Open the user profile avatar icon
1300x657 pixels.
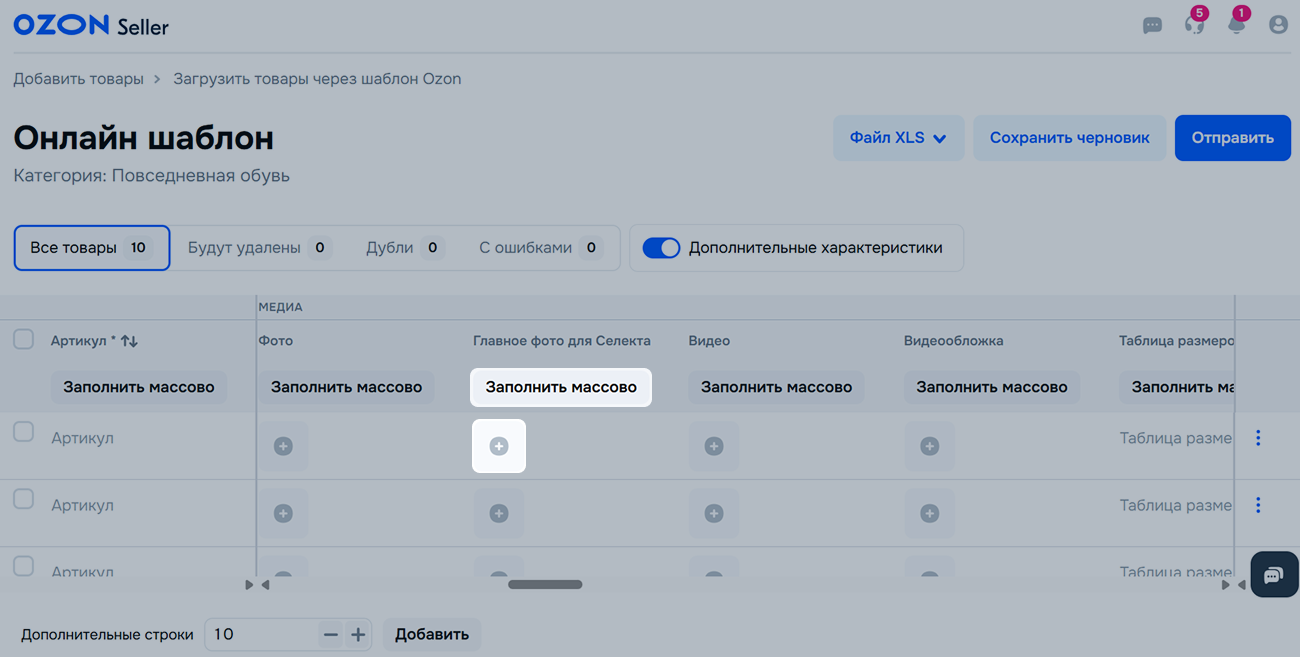coord(1278,25)
